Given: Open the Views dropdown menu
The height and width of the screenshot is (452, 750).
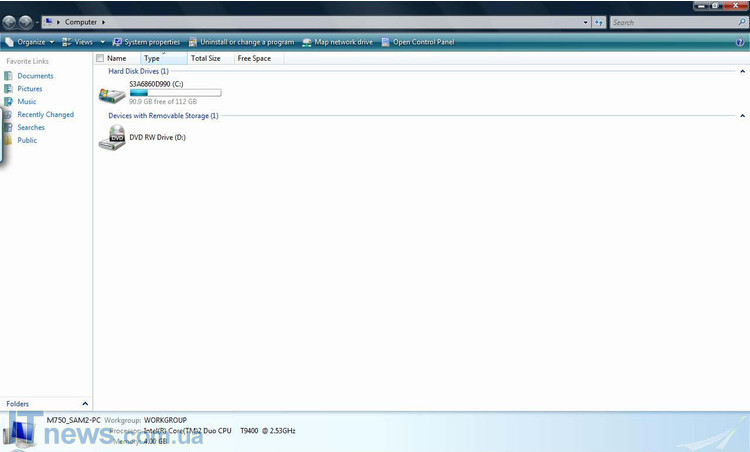Looking at the screenshot, I should click(83, 42).
